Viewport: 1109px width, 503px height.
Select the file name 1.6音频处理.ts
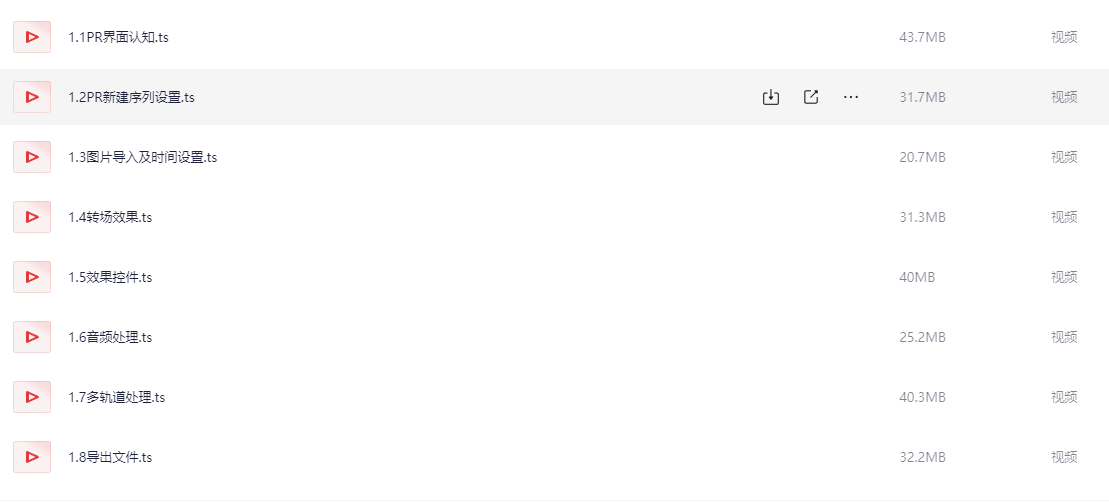[110, 338]
